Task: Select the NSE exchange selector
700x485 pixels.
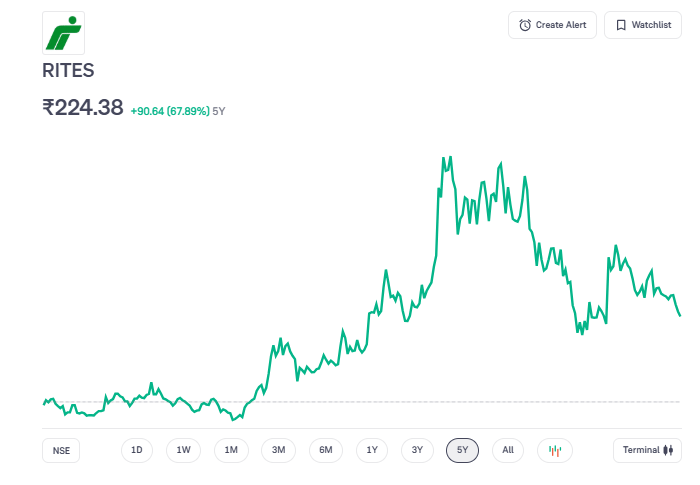Action: point(61,450)
